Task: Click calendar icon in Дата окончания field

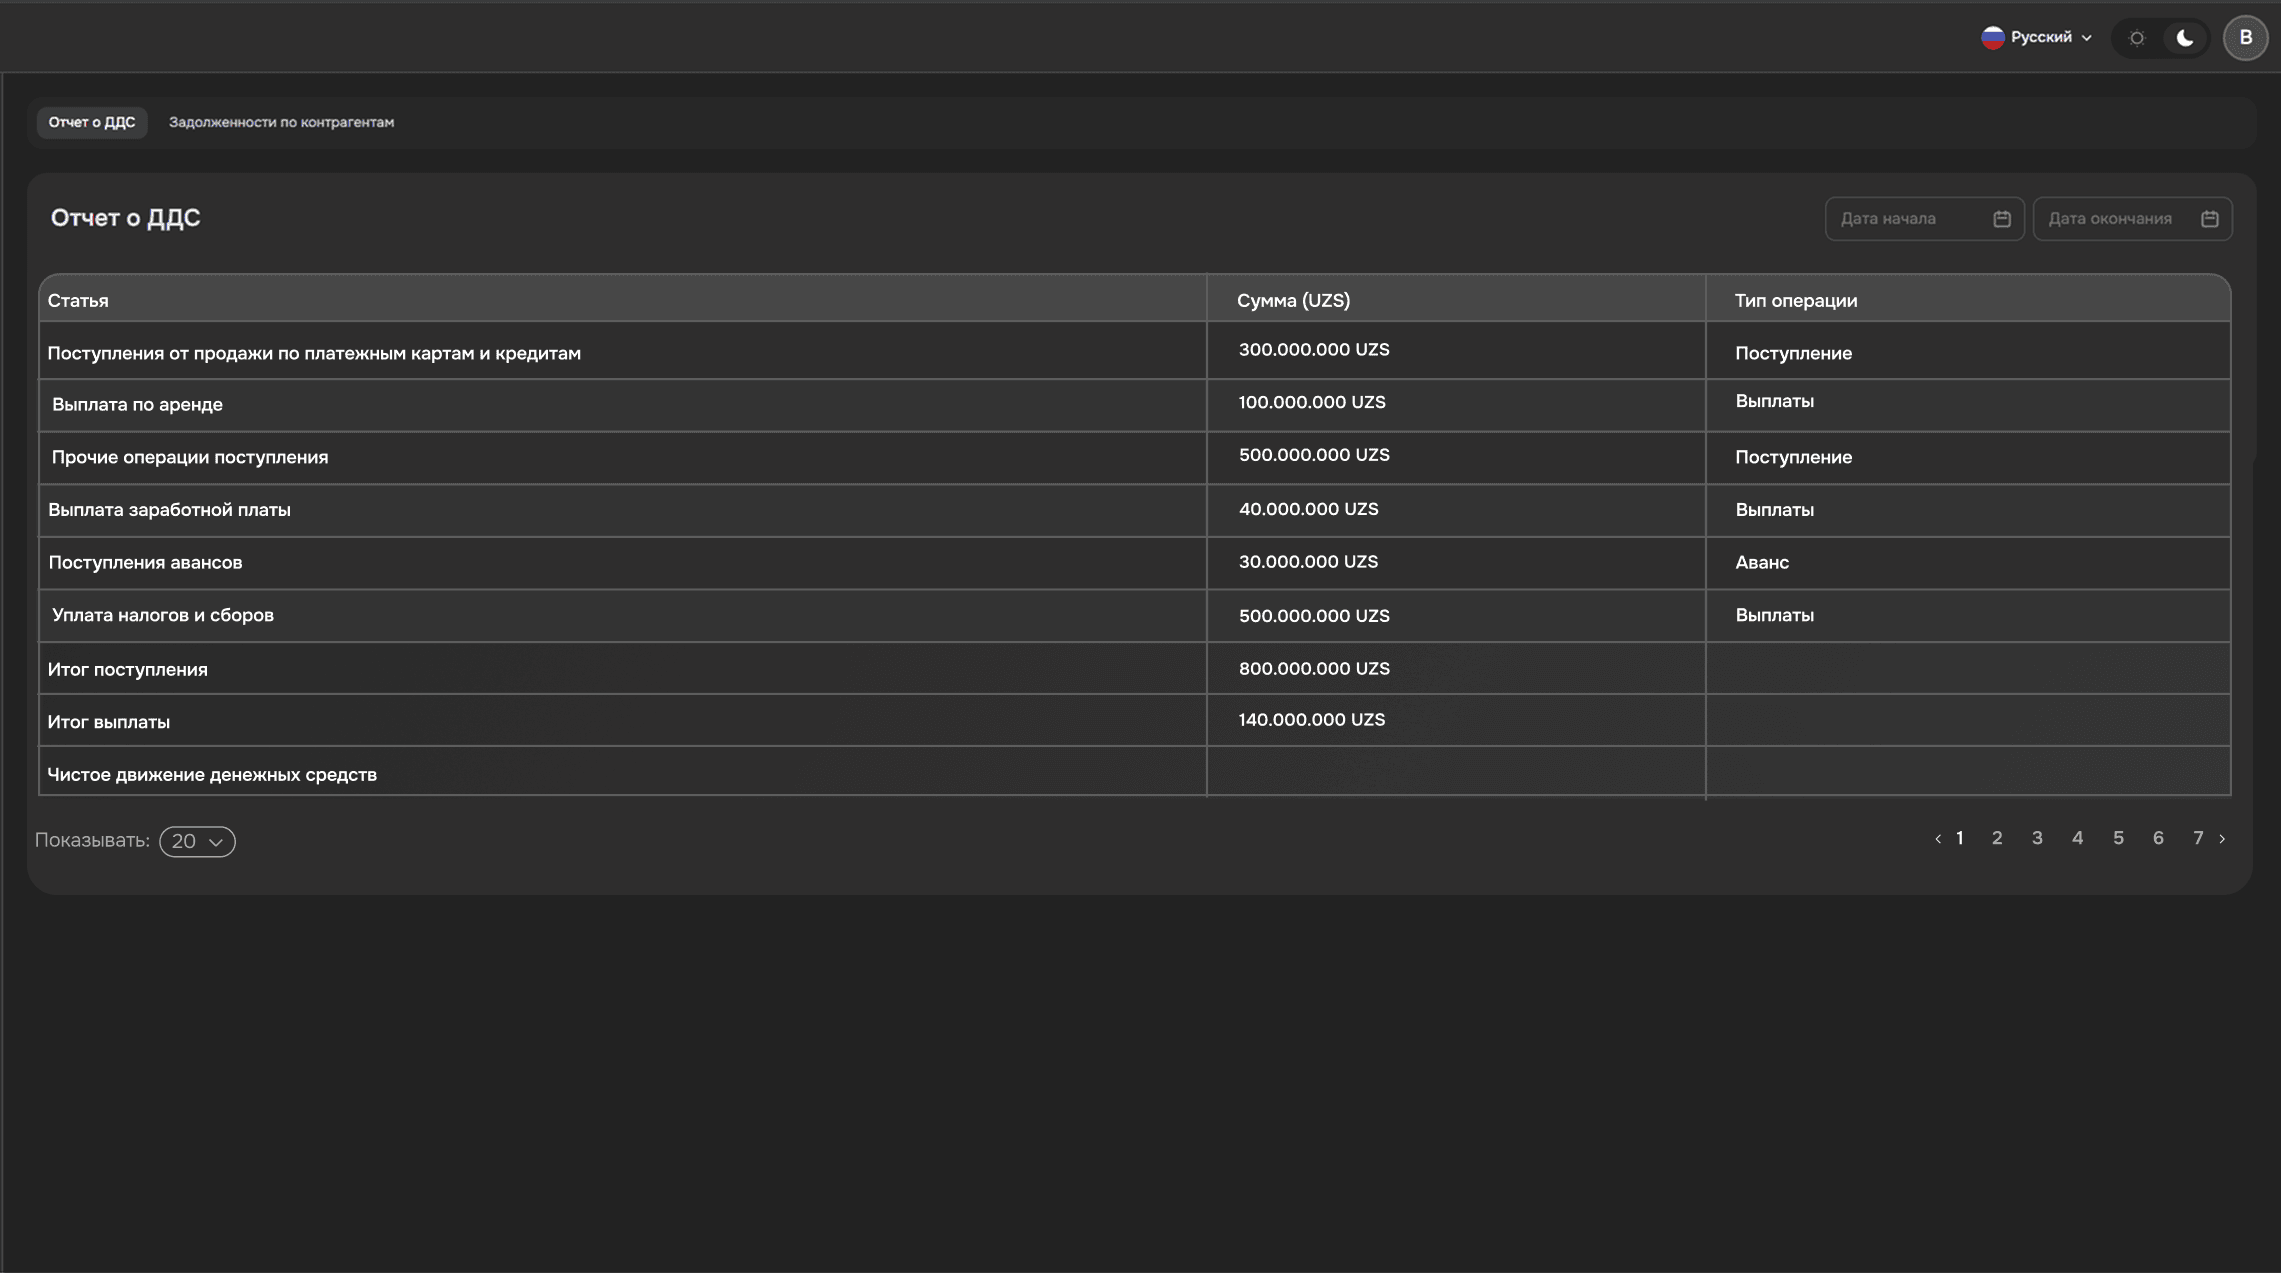Action: pyautogui.click(x=2209, y=219)
